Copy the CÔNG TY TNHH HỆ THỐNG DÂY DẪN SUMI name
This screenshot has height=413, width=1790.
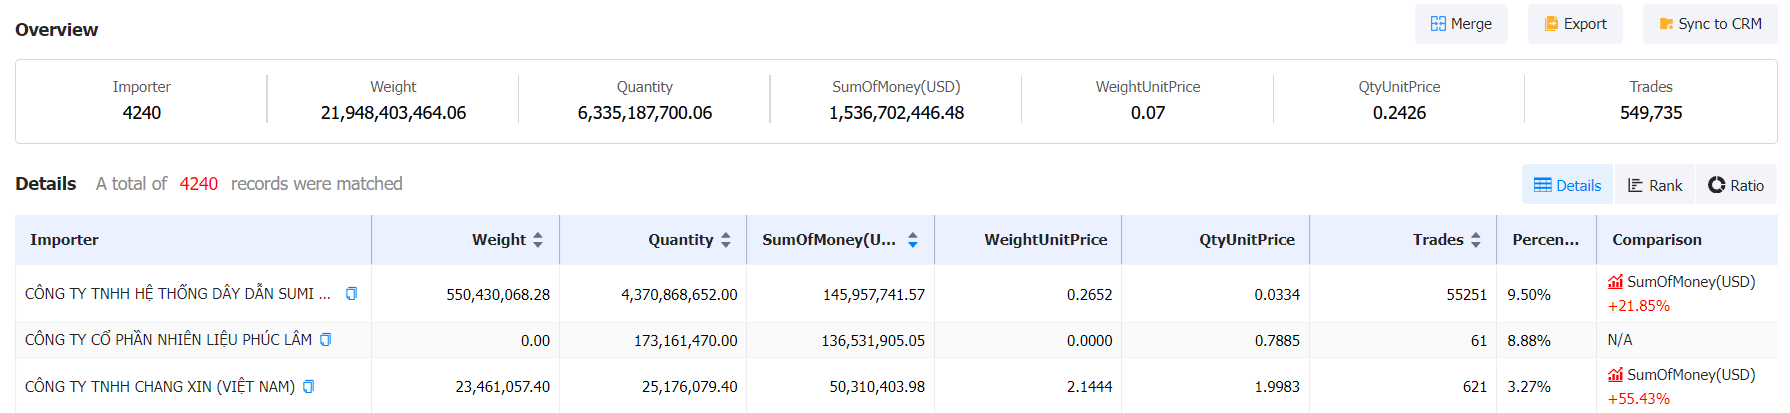click(x=351, y=294)
